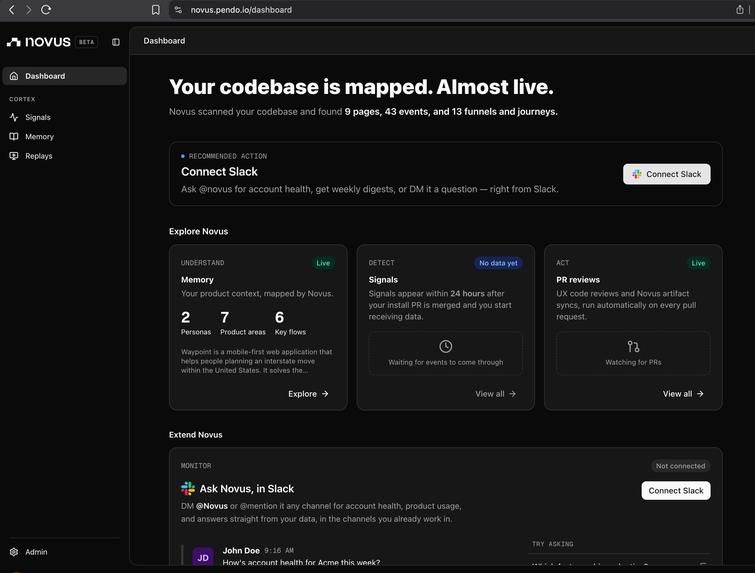
Task: Click the clock icon waiting for events
Action: [445, 346]
